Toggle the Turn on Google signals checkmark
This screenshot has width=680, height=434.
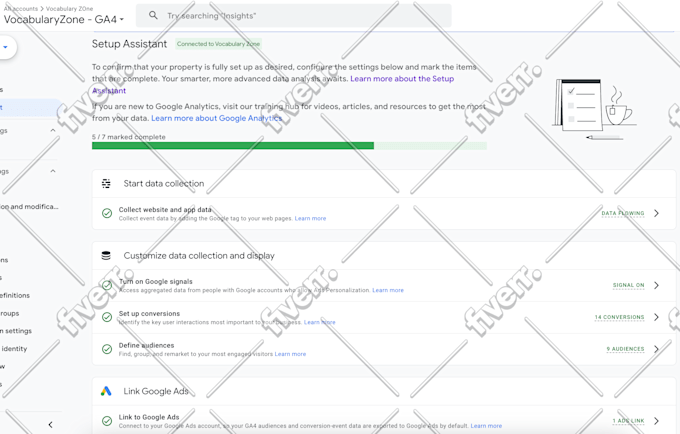click(107, 285)
